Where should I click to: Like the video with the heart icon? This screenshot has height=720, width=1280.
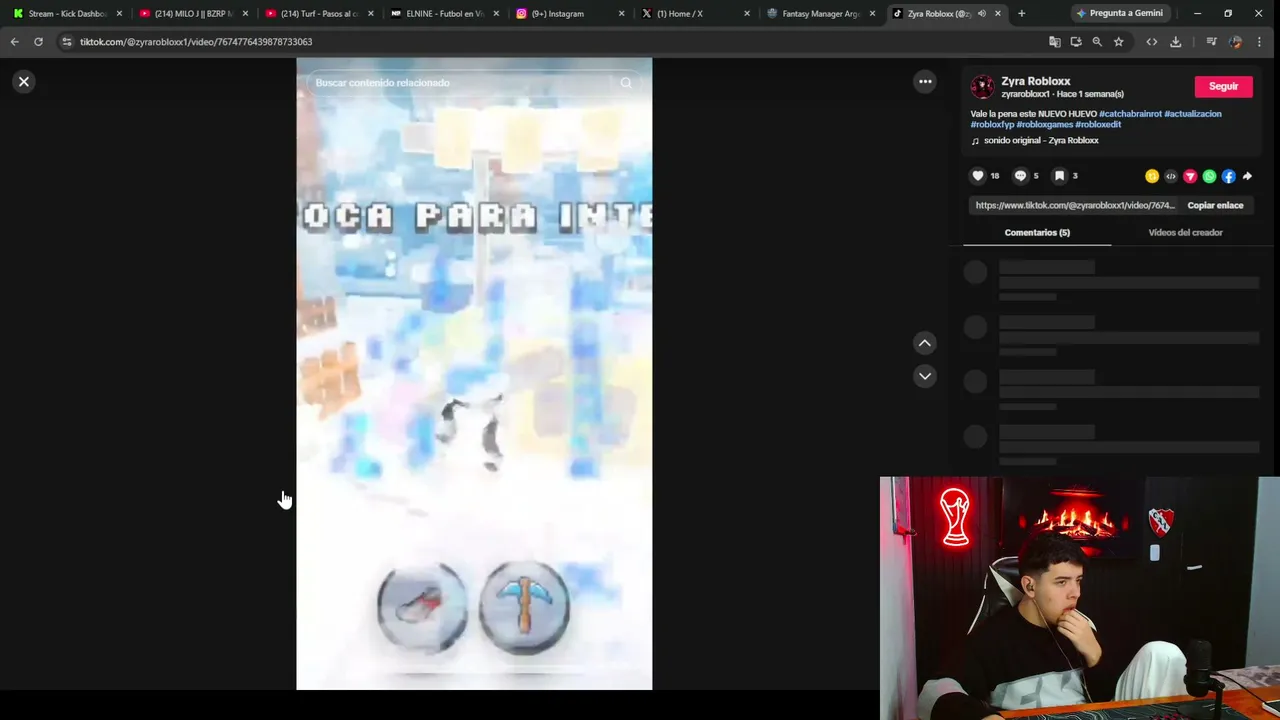[x=978, y=176]
